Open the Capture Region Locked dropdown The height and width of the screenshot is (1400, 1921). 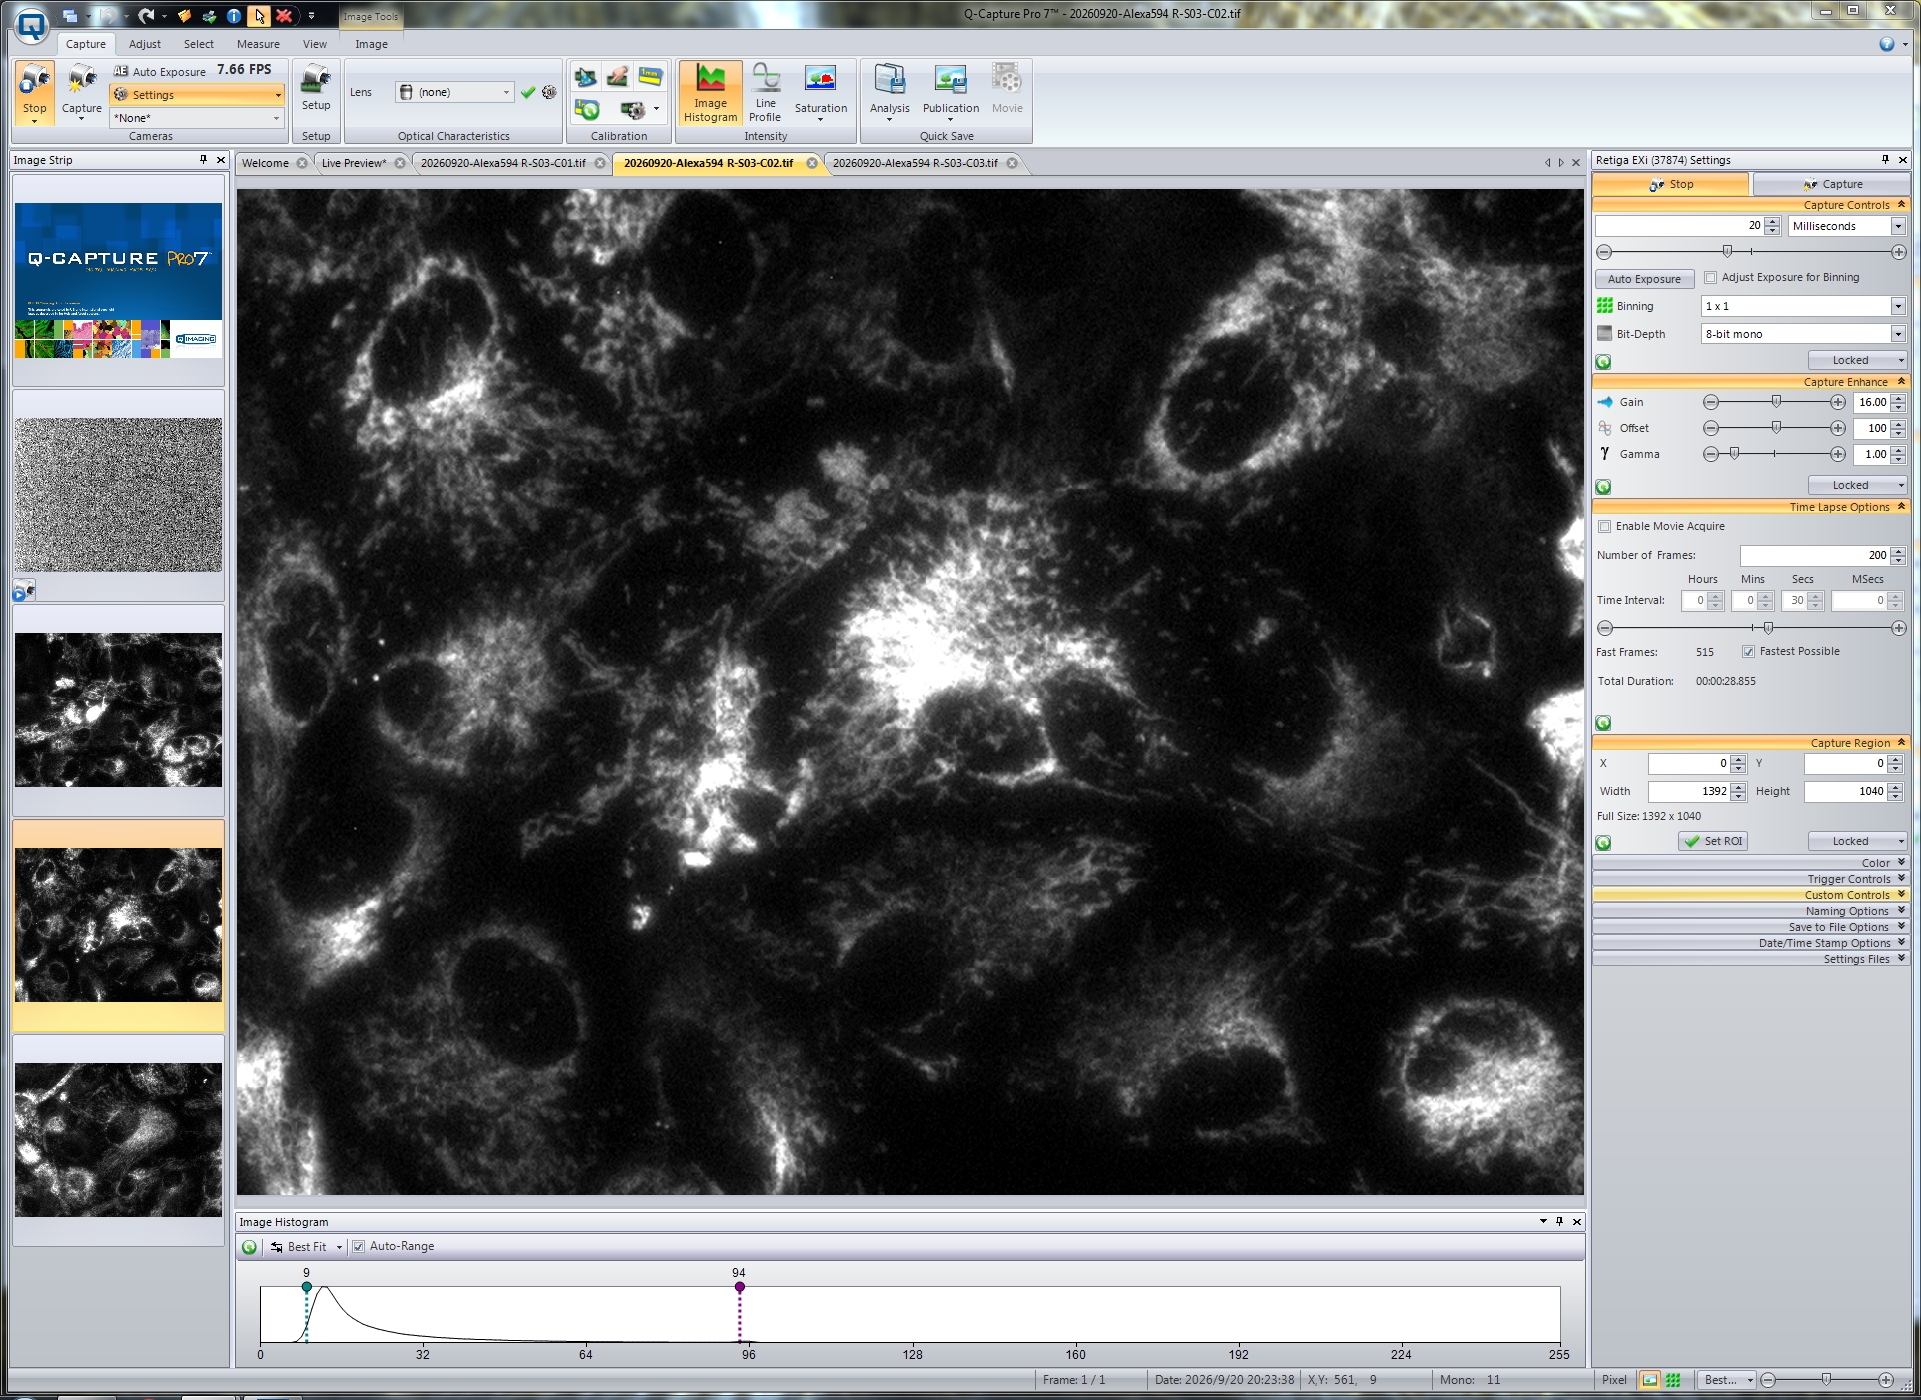[1857, 842]
